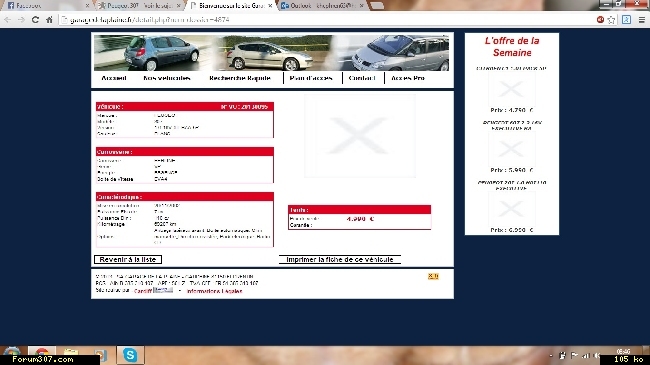The height and width of the screenshot is (365, 650).
Task: Click the browser back arrow
Action: 7,19
